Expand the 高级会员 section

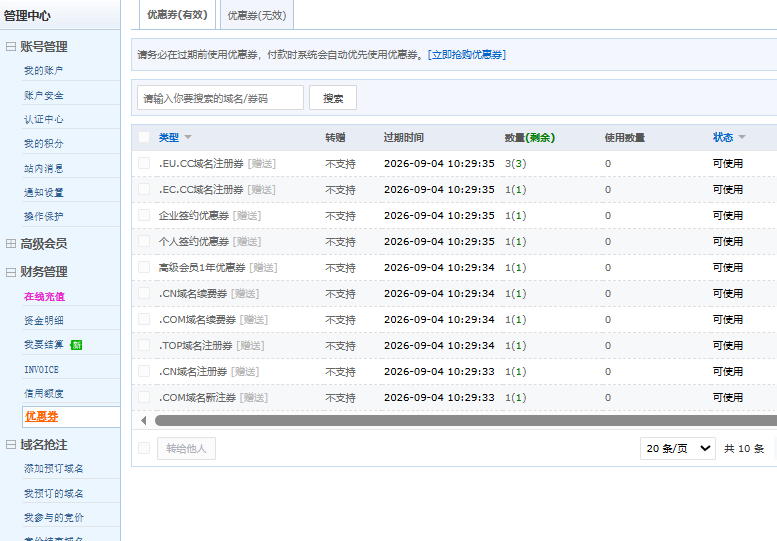coord(11,243)
